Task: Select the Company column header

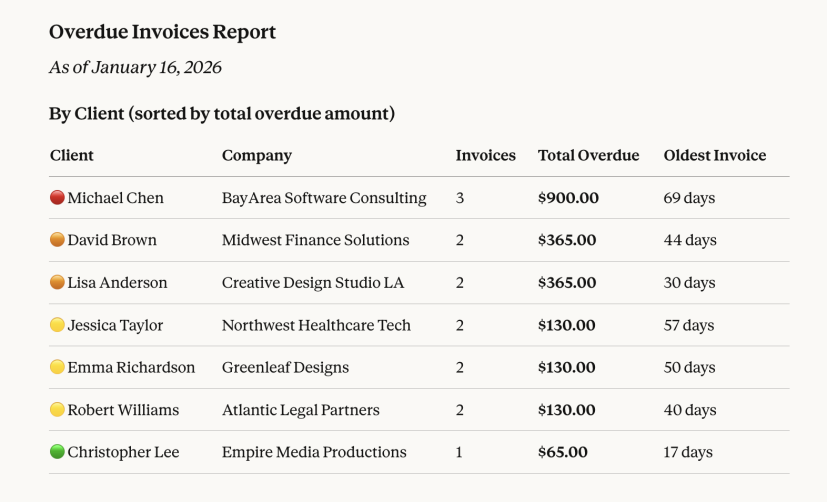Action: [257, 155]
